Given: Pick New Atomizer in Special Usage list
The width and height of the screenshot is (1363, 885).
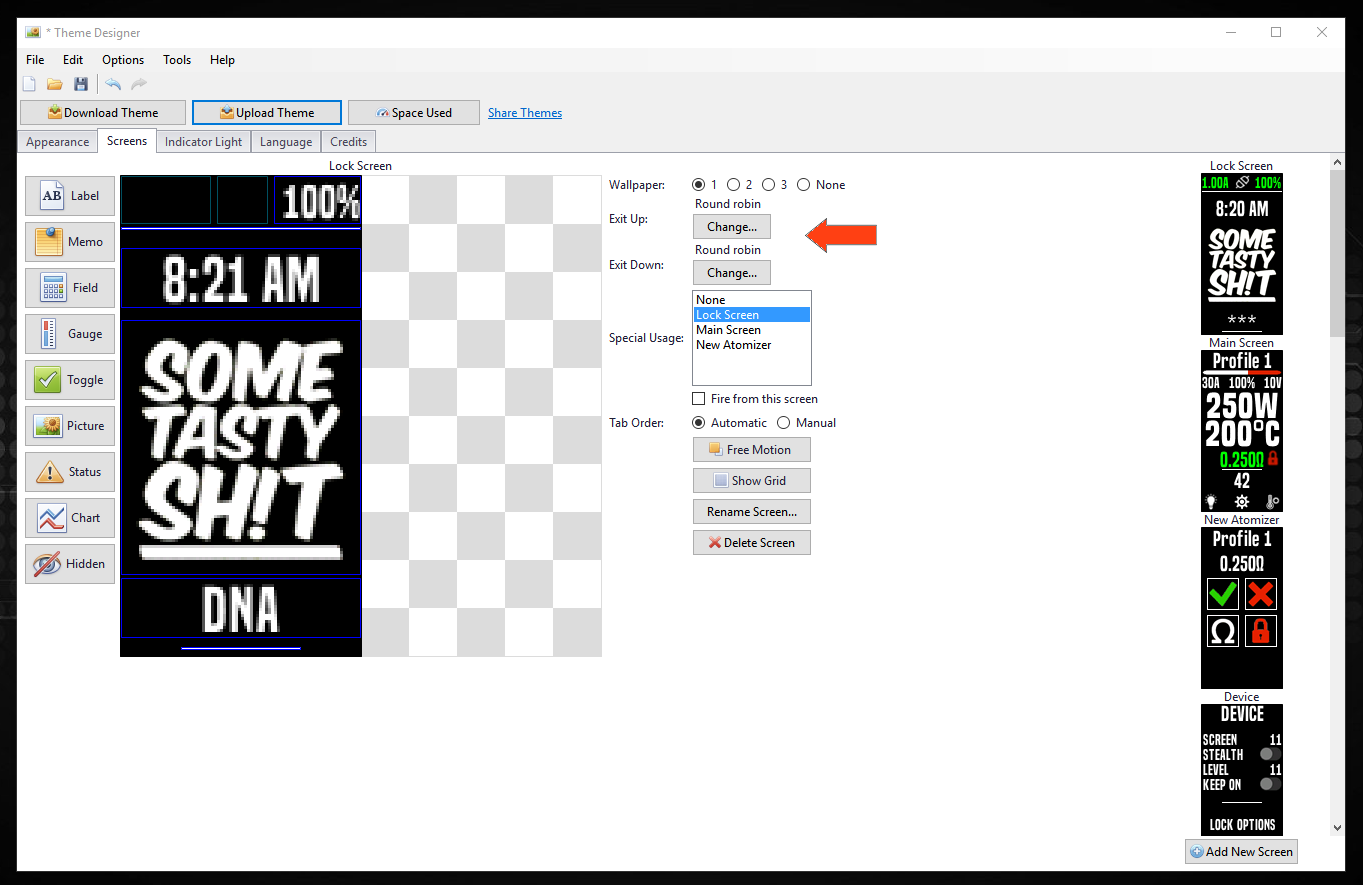Looking at the screenshot, I should 733,345.
